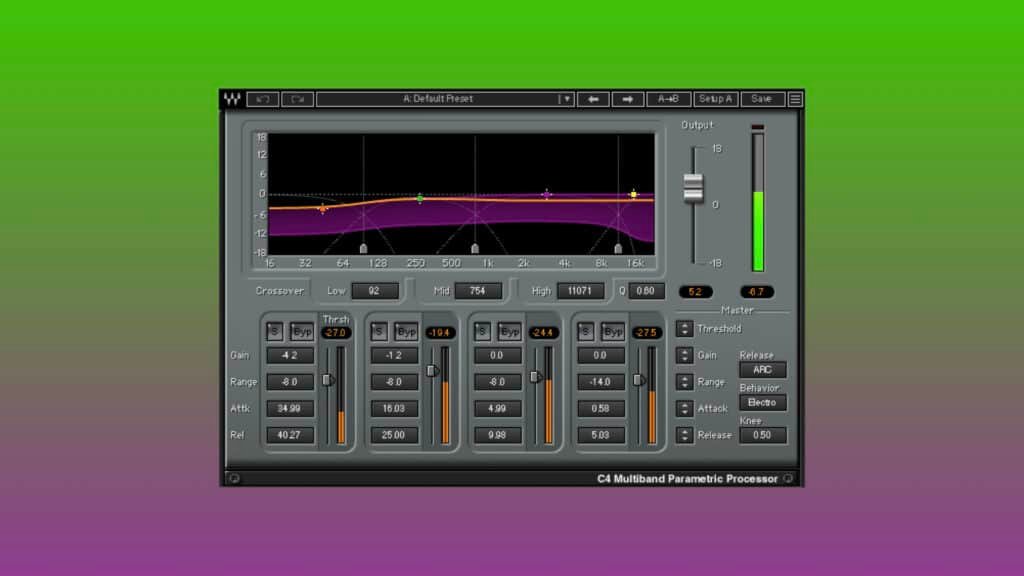Reset the peak meter readout -6.7

coord(757,292)
